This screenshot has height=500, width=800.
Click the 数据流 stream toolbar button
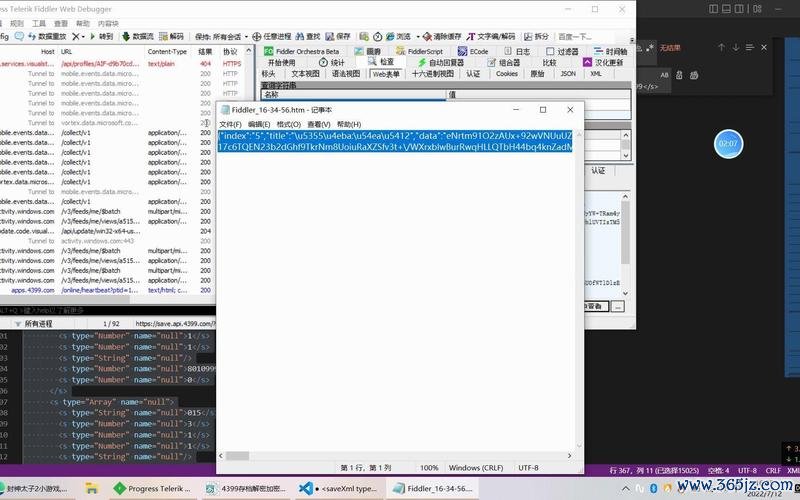point(138,36)
